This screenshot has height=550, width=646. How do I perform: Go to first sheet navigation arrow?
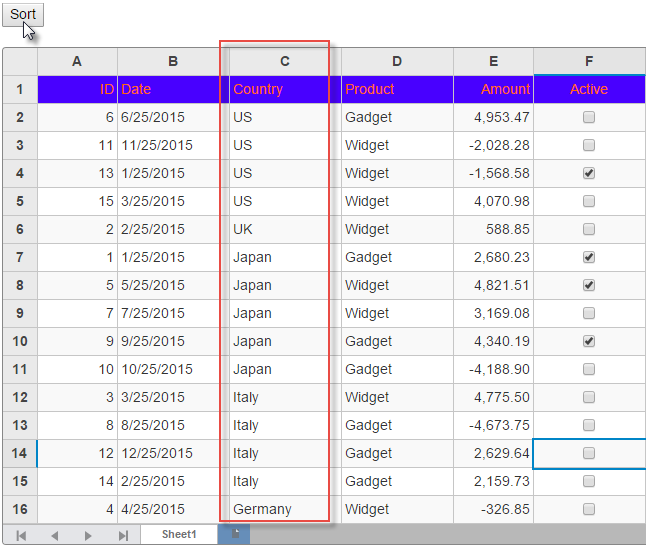[21, 536]
